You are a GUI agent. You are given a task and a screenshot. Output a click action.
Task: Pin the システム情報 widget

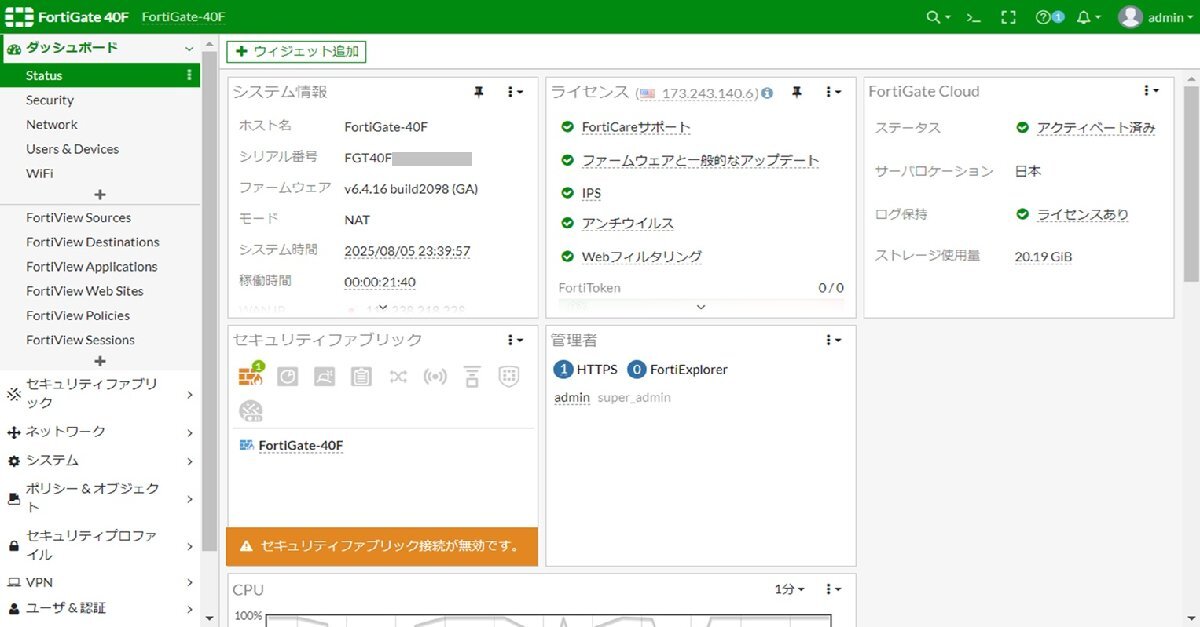pyautogui.click(x=479, y=92)
